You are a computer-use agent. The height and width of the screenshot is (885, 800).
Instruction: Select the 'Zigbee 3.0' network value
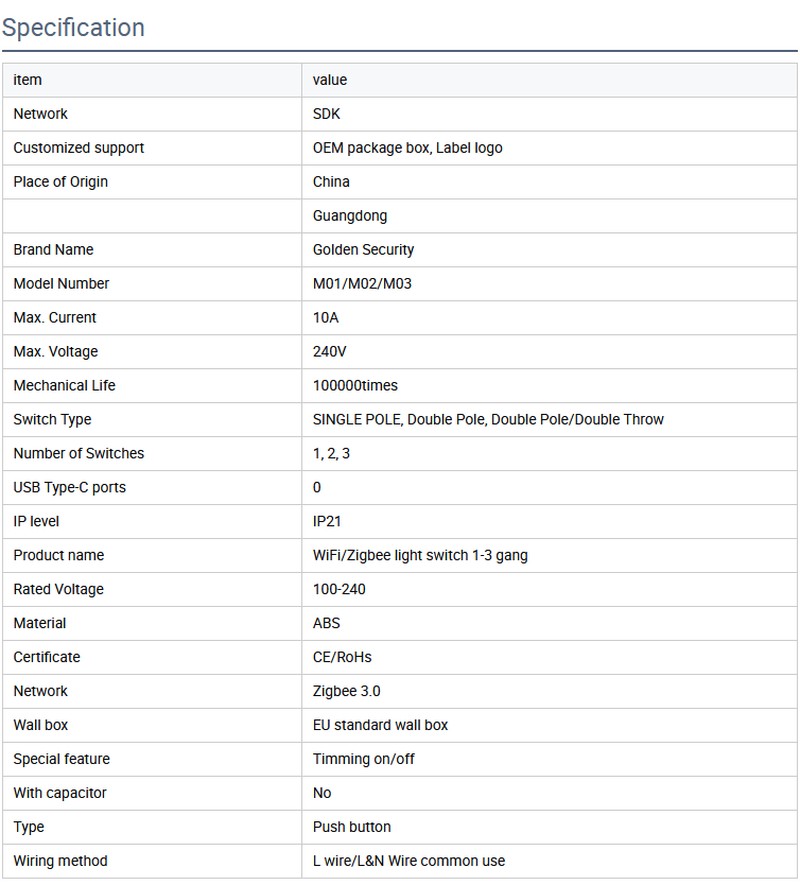pyautogui.click(x=347, y=692)
